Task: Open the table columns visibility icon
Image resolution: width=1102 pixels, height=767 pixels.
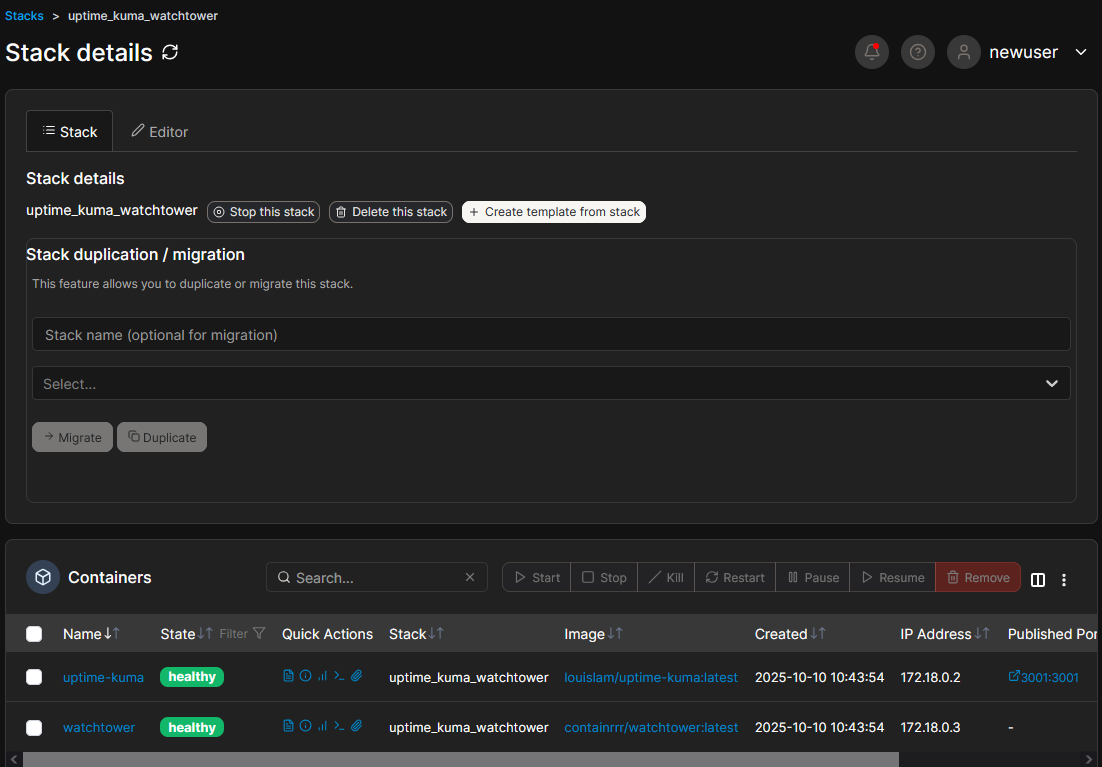Action: [1038, 579]
